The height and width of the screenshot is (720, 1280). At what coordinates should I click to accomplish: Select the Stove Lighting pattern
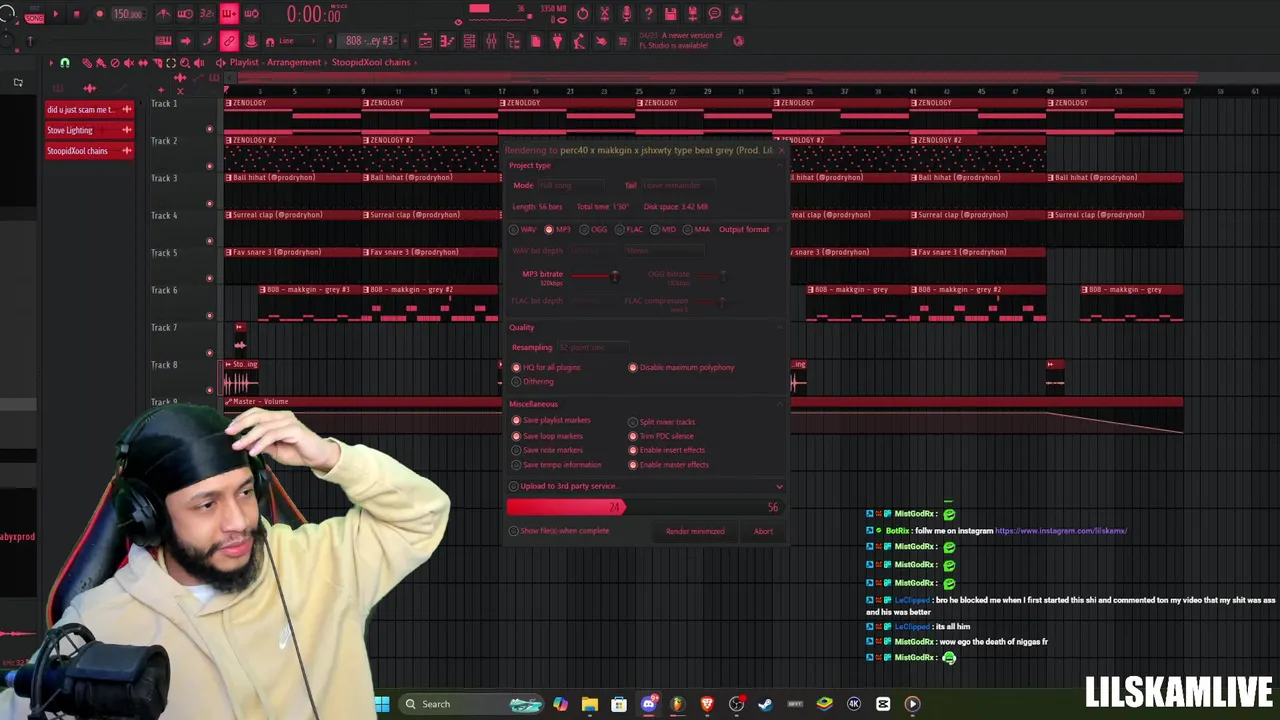pos(90,130)
